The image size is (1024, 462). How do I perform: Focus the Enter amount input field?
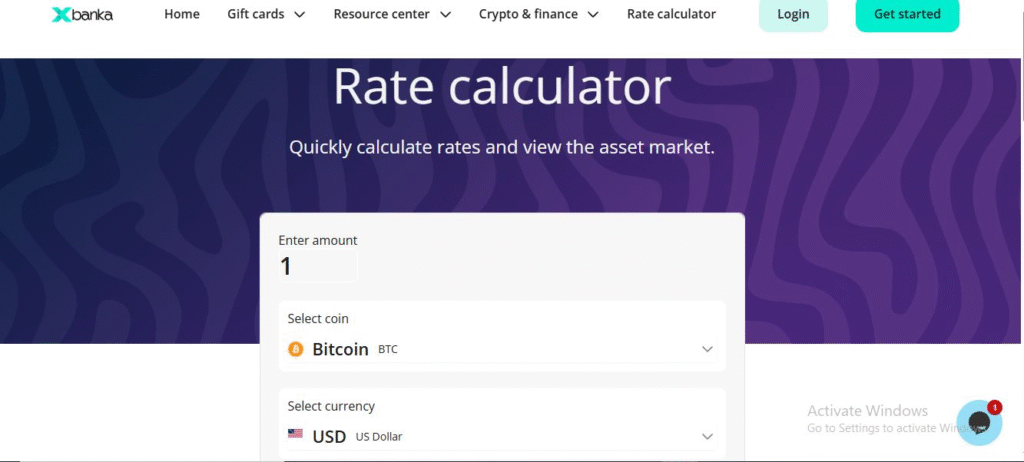(317, 266)
